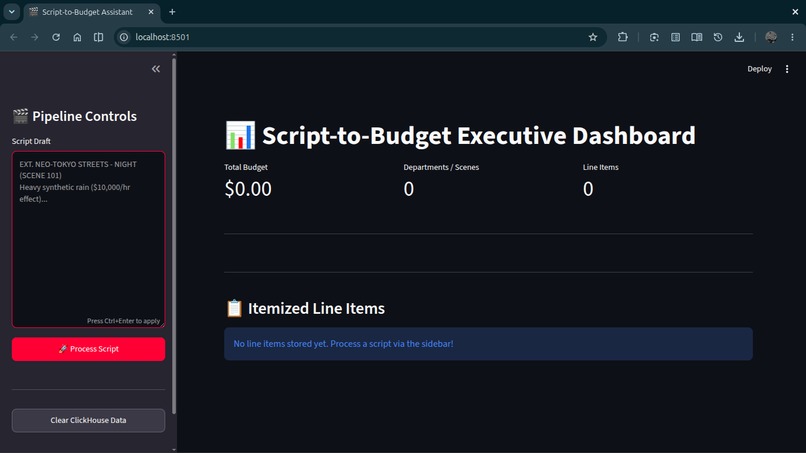Screen dimensions: 806x453
Task: Click the 'No line items stored yet' notice
Action: pyautogui.click(x=488, y=344)
